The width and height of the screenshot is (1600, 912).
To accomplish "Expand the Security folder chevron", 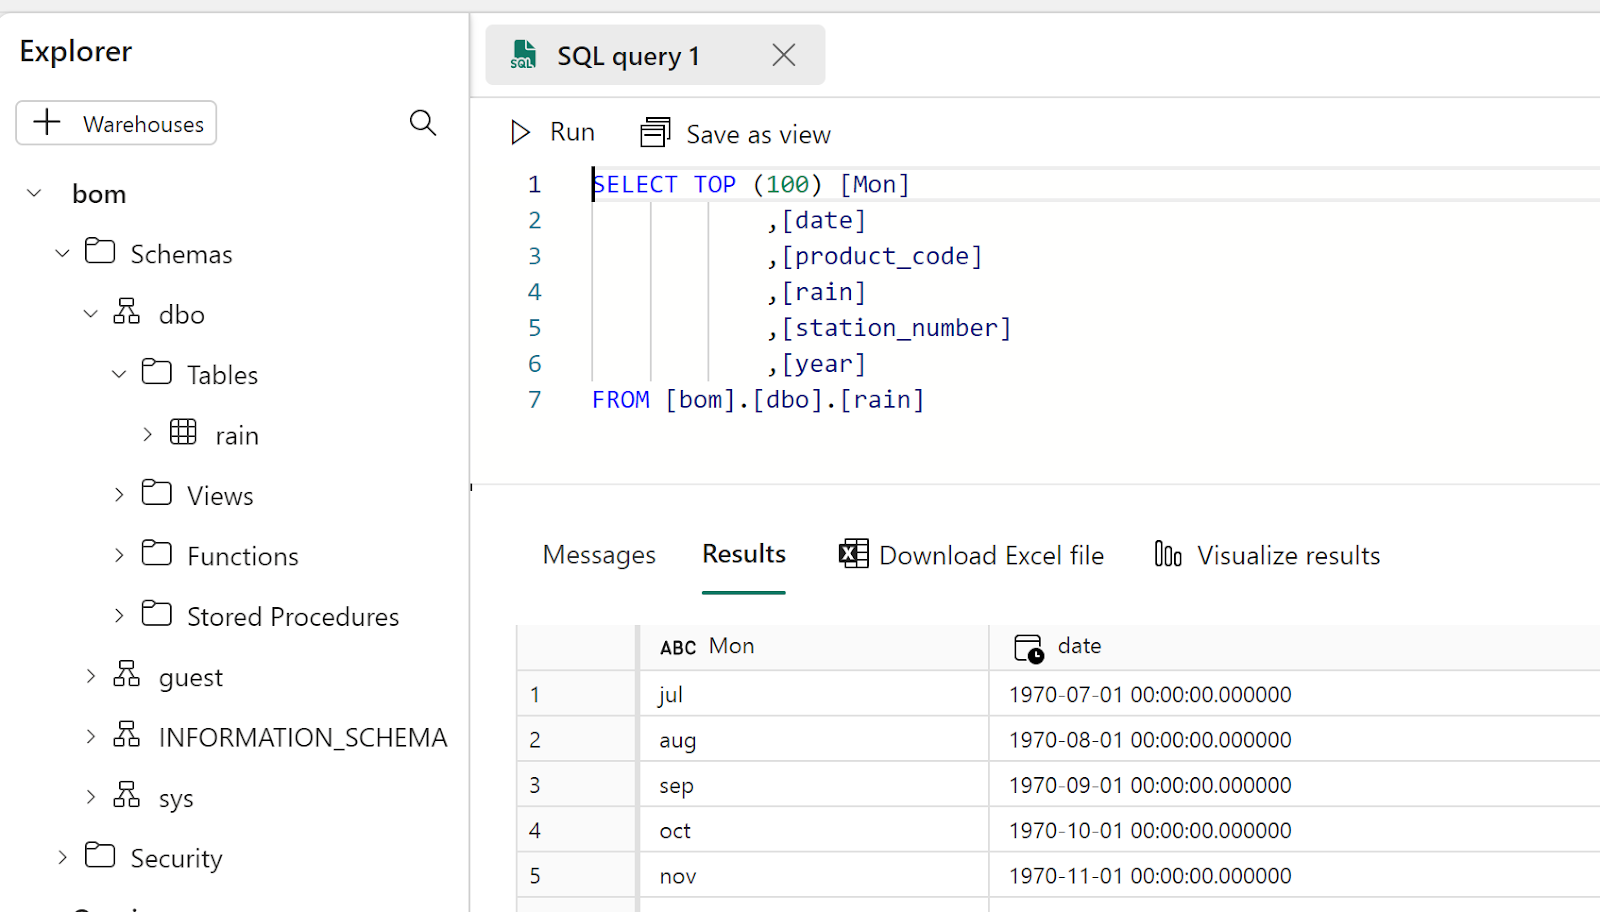I will coord(62,857).
